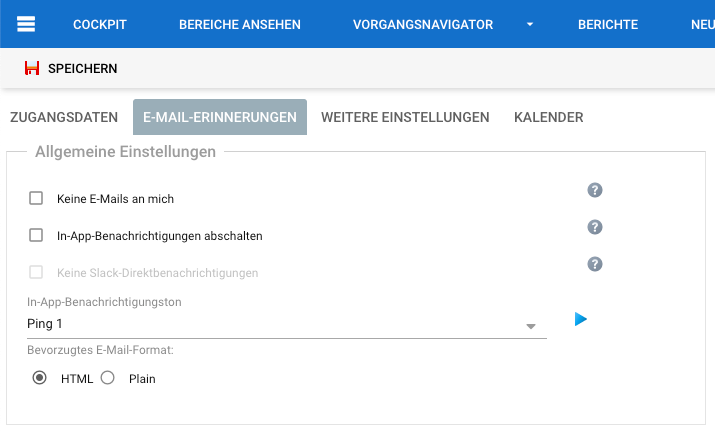Viewport: 715px width, 433px height.
Task: Open the Berichte menu item
Action: tap(608, 25)
